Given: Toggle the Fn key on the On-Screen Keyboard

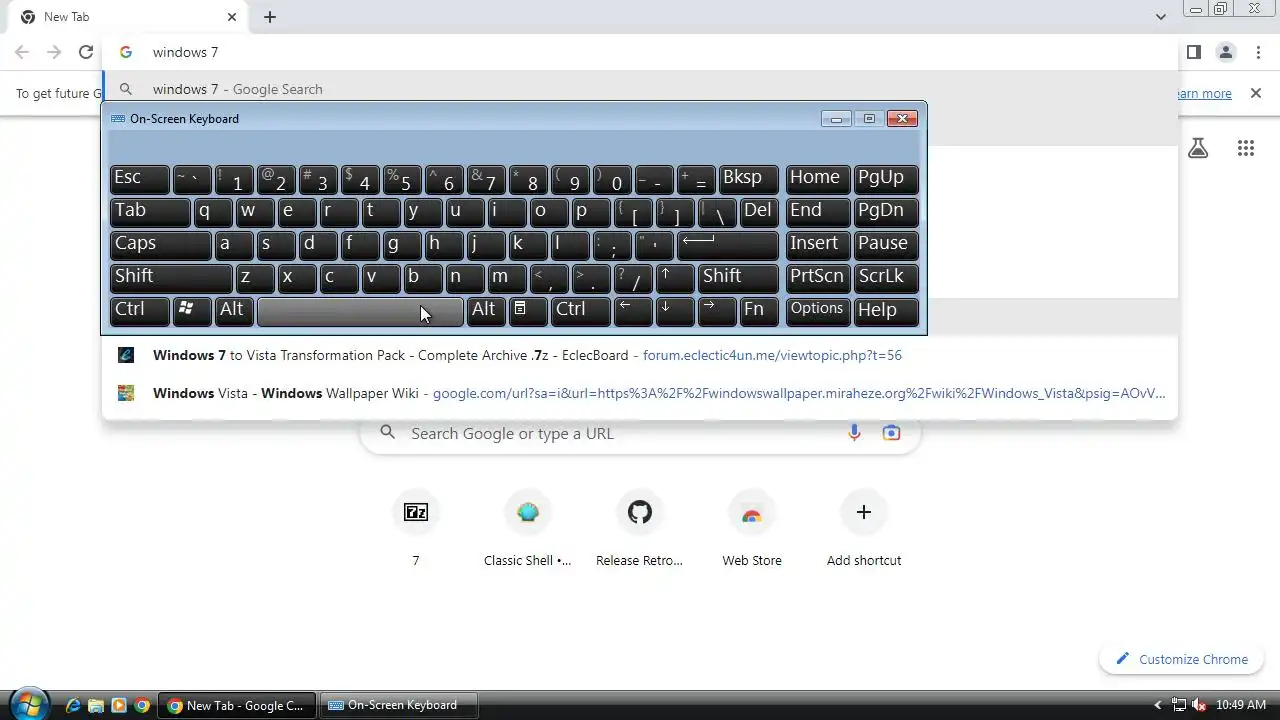Looking at the screenshot, I should click(759, 311).
